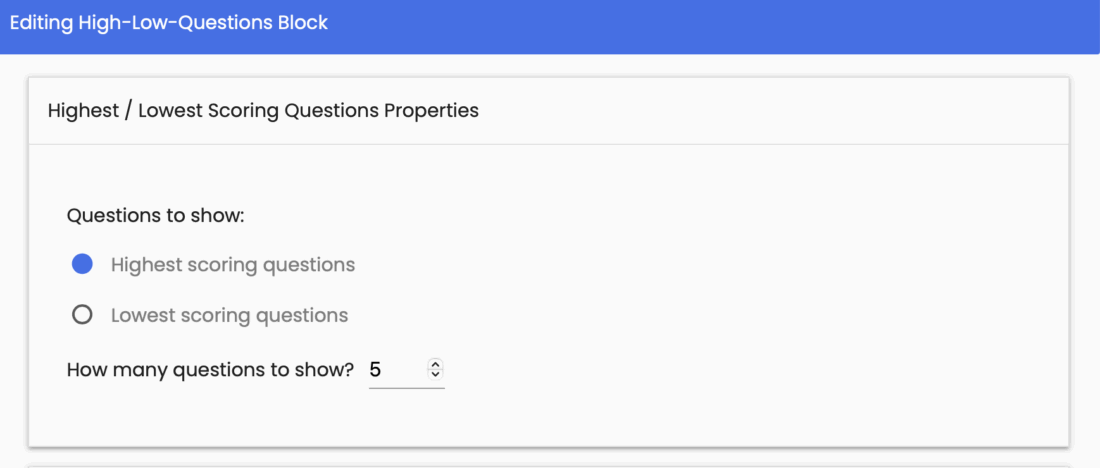Select the Highest scoring questions radio button

coord(83,265)
